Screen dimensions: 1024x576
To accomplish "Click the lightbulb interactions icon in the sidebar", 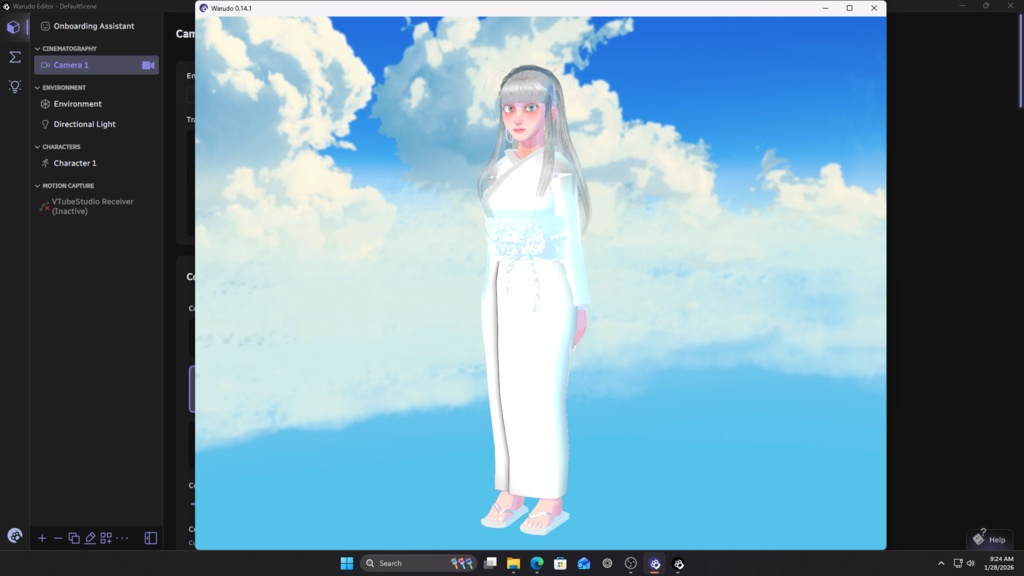I will pyautogui.click(x=13, y=86).
